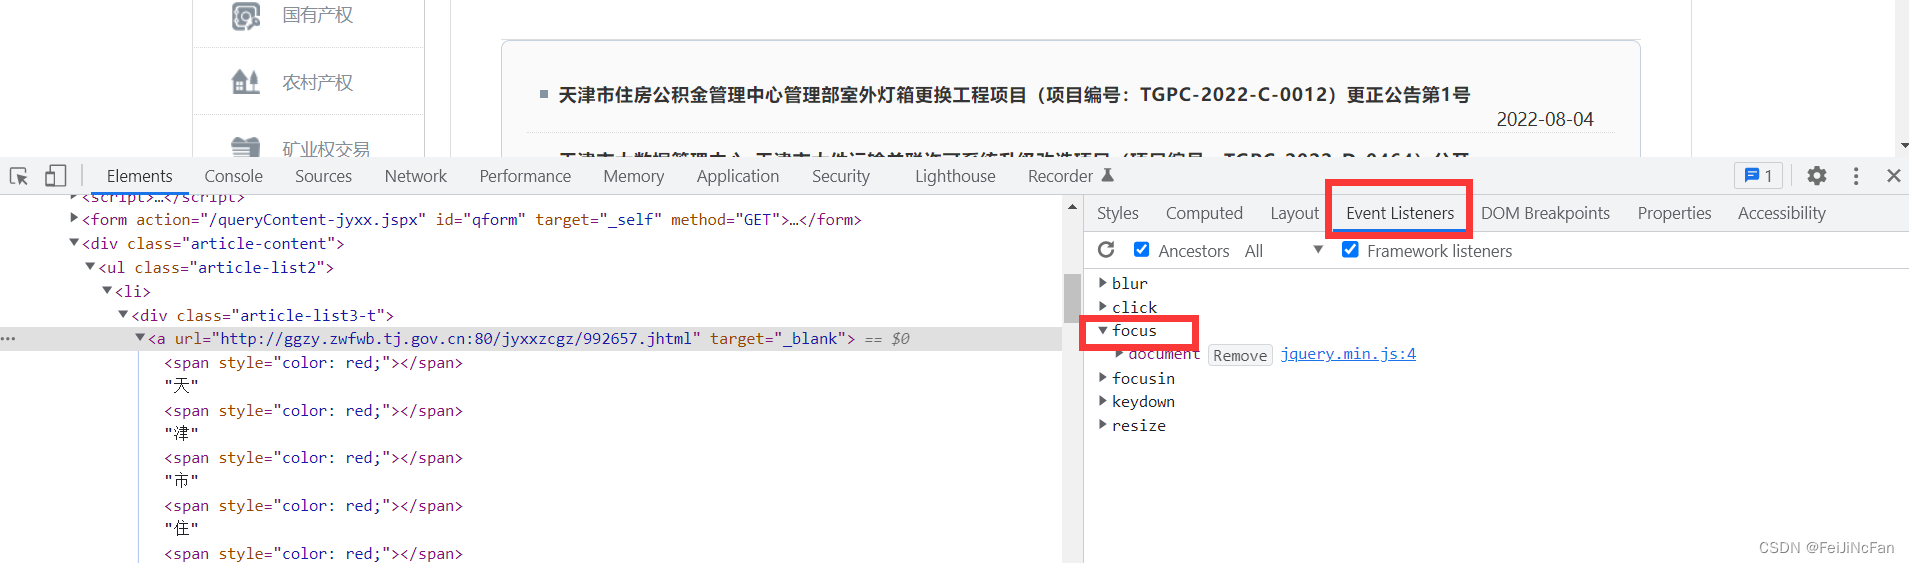Switch to the Styles pane
The height and width of the screenshot is (563, 1909).
(x=1117, y=213)
